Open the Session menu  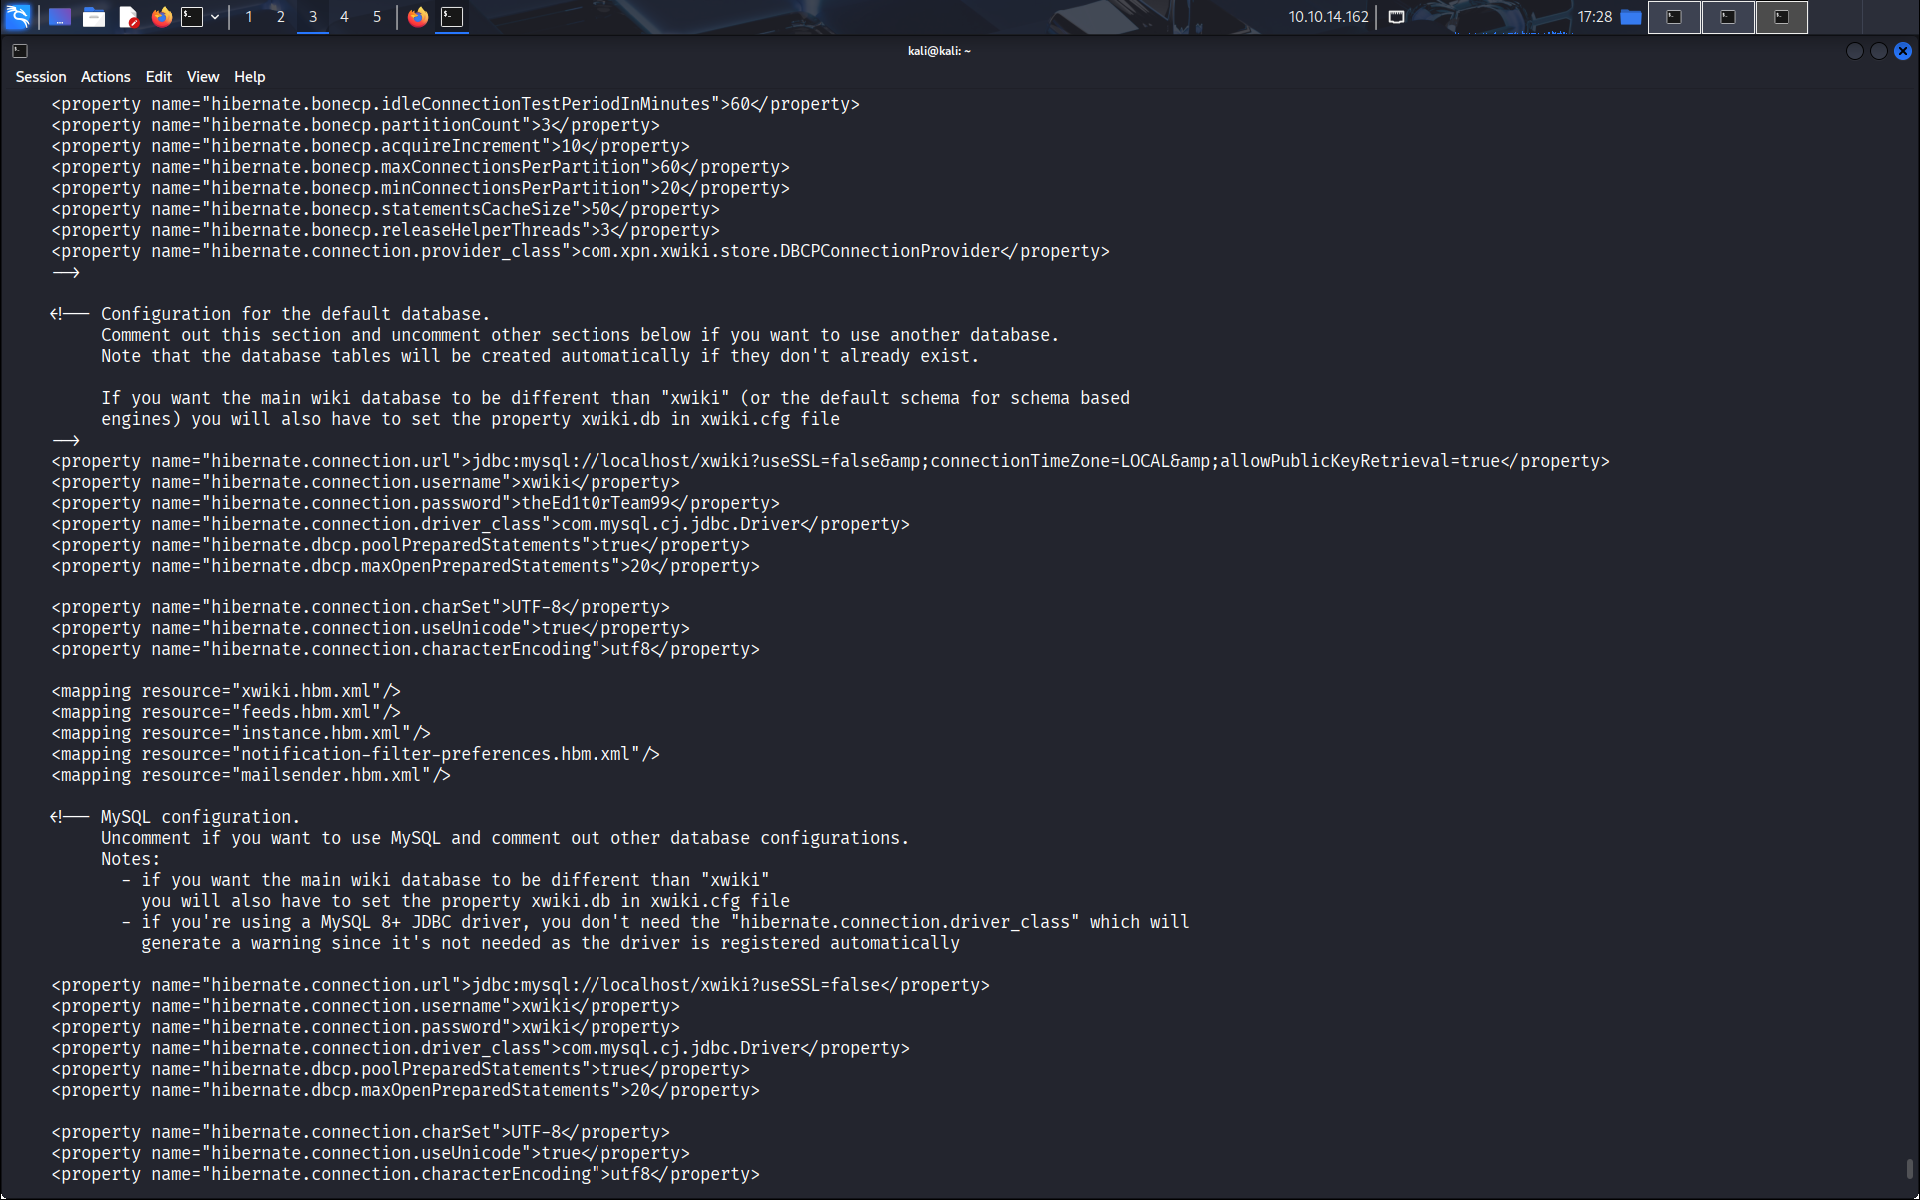tap(41, 77)
